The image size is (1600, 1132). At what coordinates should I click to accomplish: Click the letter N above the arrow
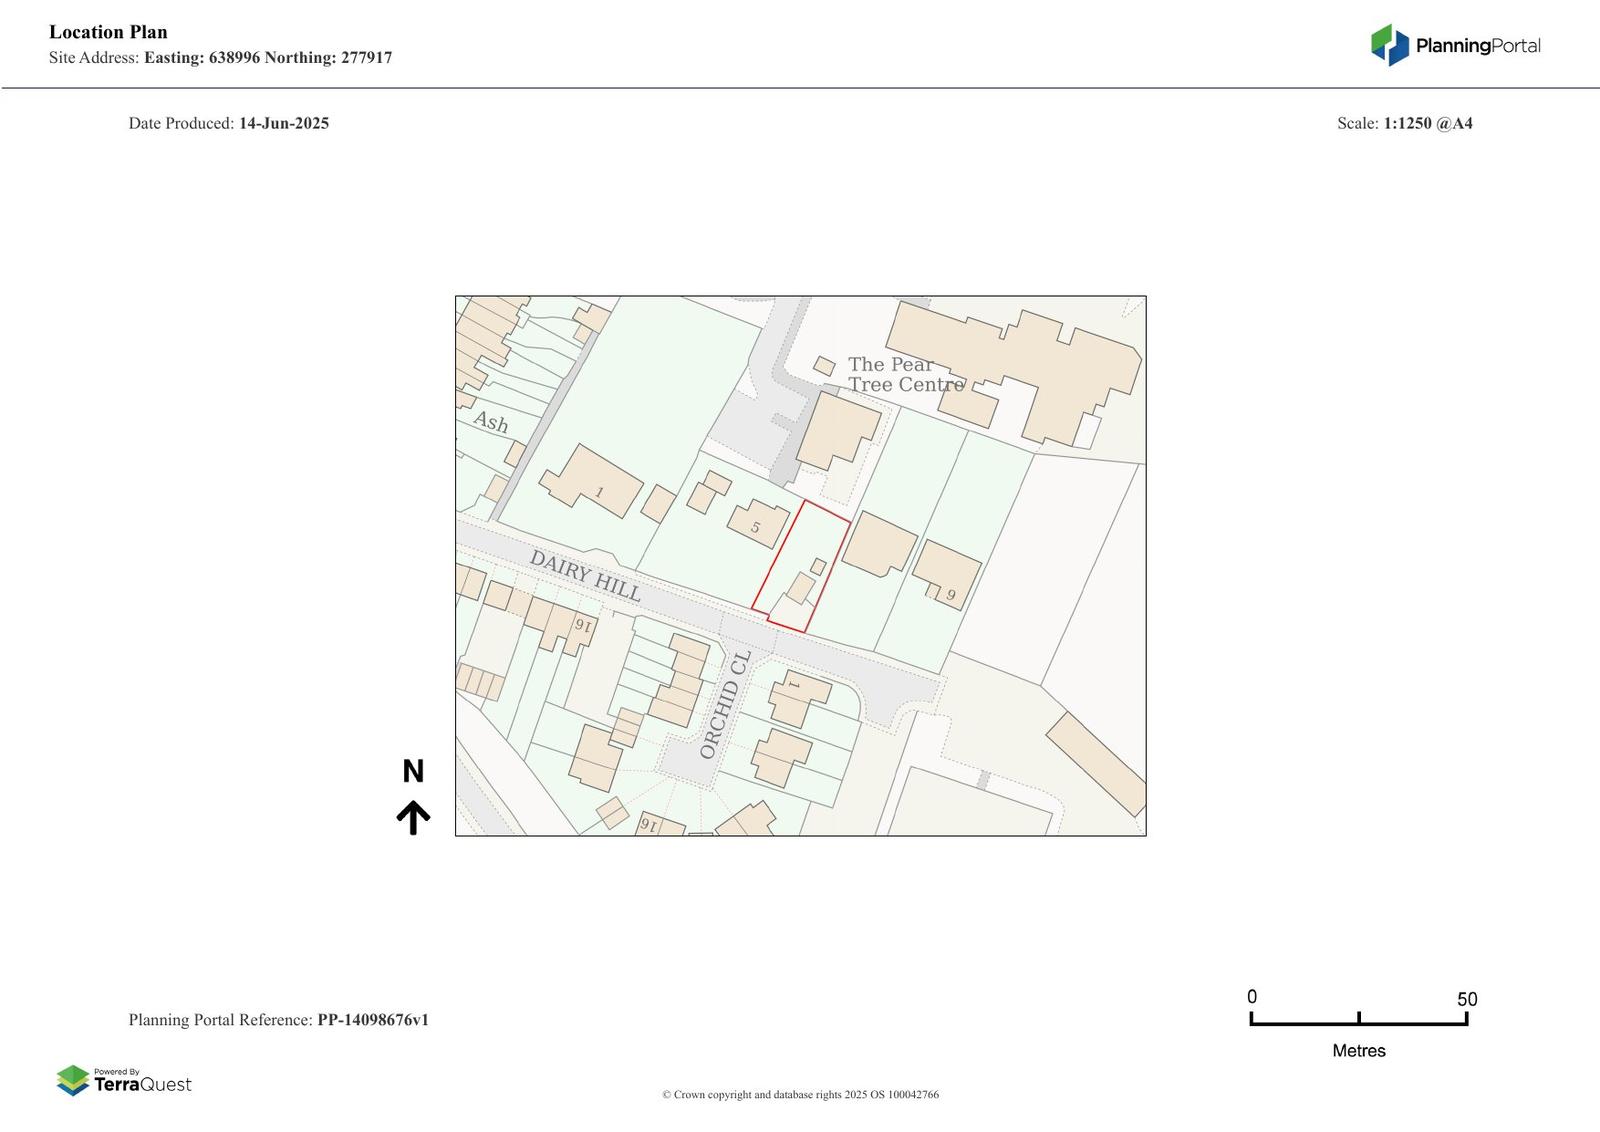(413, 771)
